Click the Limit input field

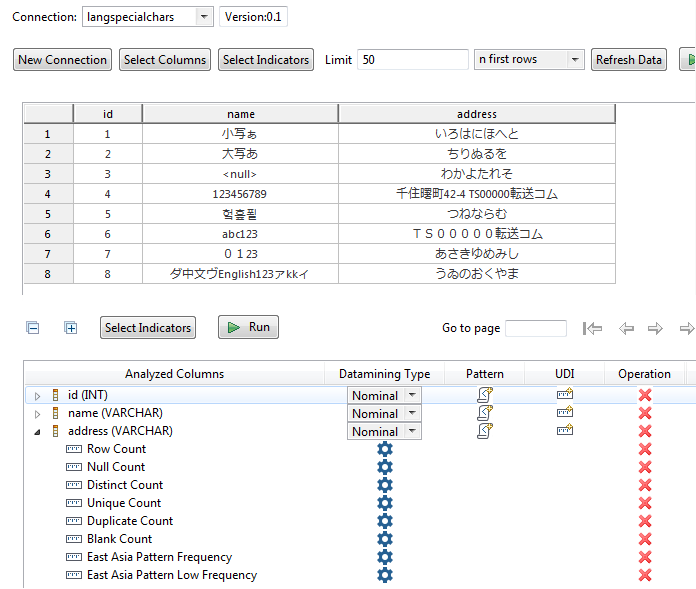point(412,60)
